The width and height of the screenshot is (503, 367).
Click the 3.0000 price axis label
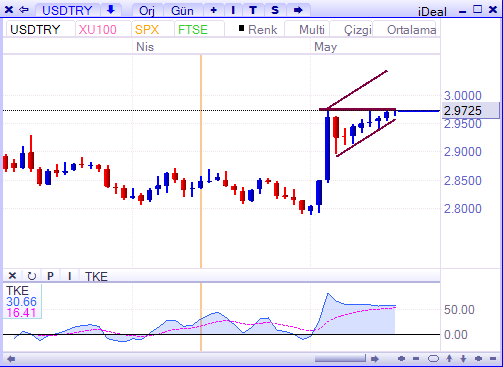pyautogui.click(x=463, y=96)
